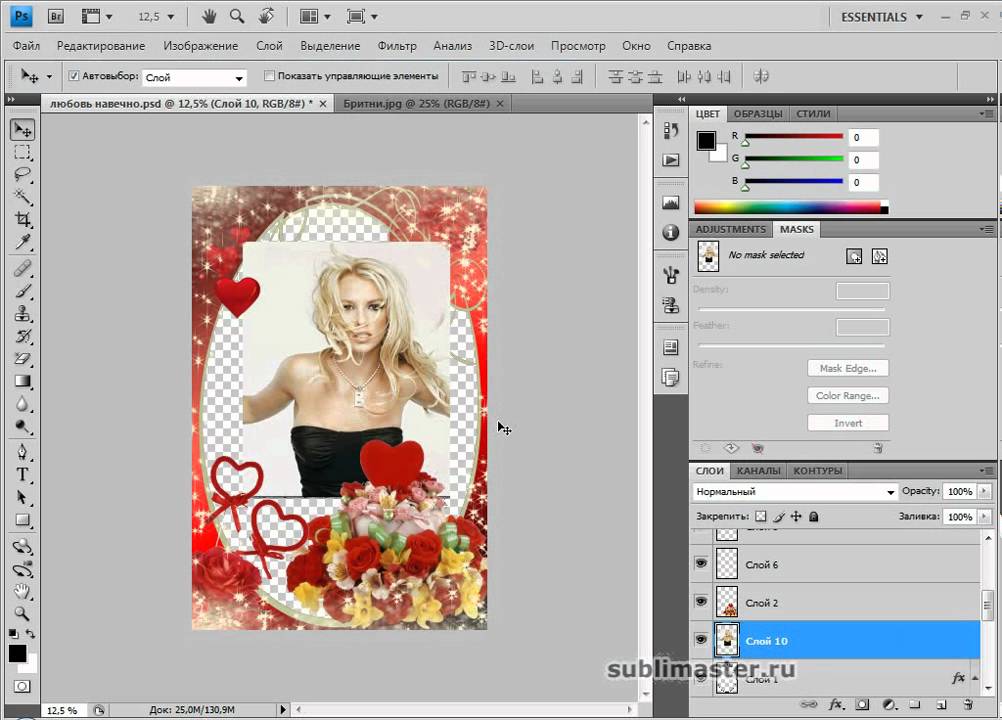1002x720 pixels.
Task: Add a pixel mask in Masks panel
Action: 854,256
